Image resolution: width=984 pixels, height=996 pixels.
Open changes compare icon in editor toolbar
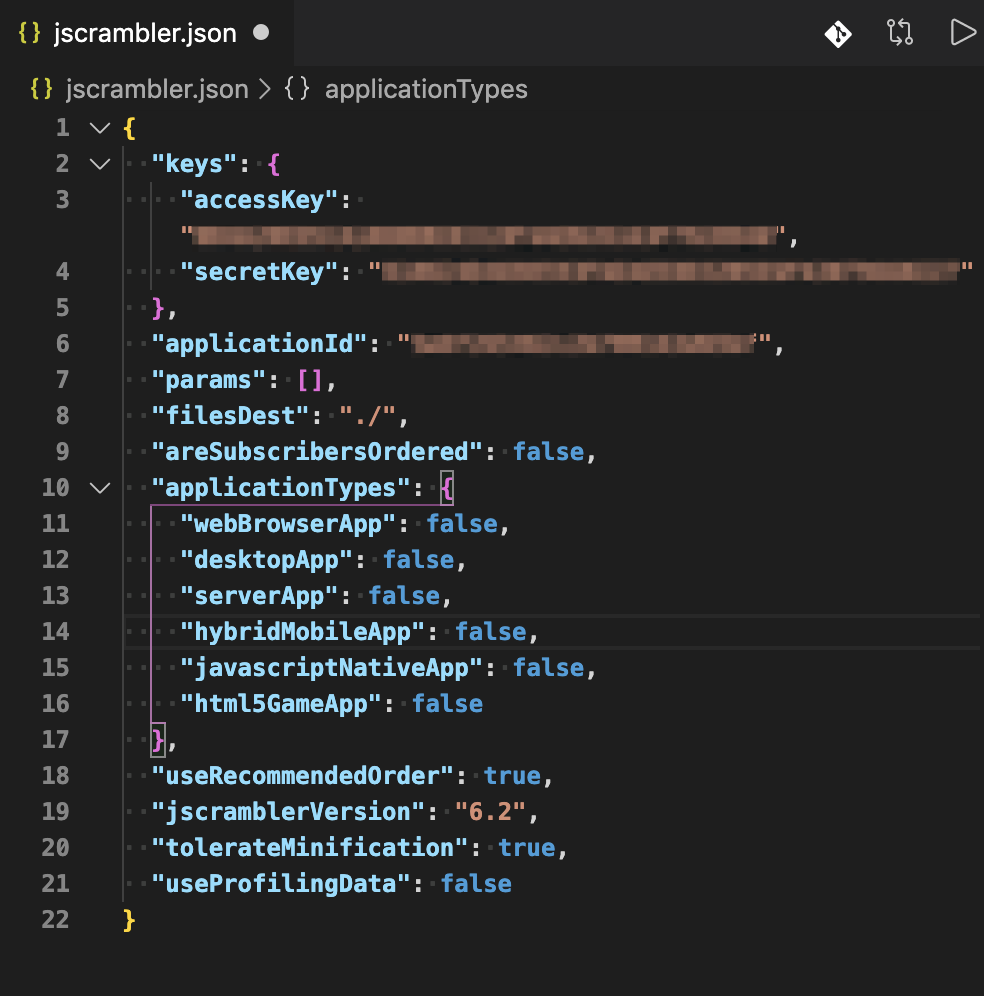click(900, 32)
